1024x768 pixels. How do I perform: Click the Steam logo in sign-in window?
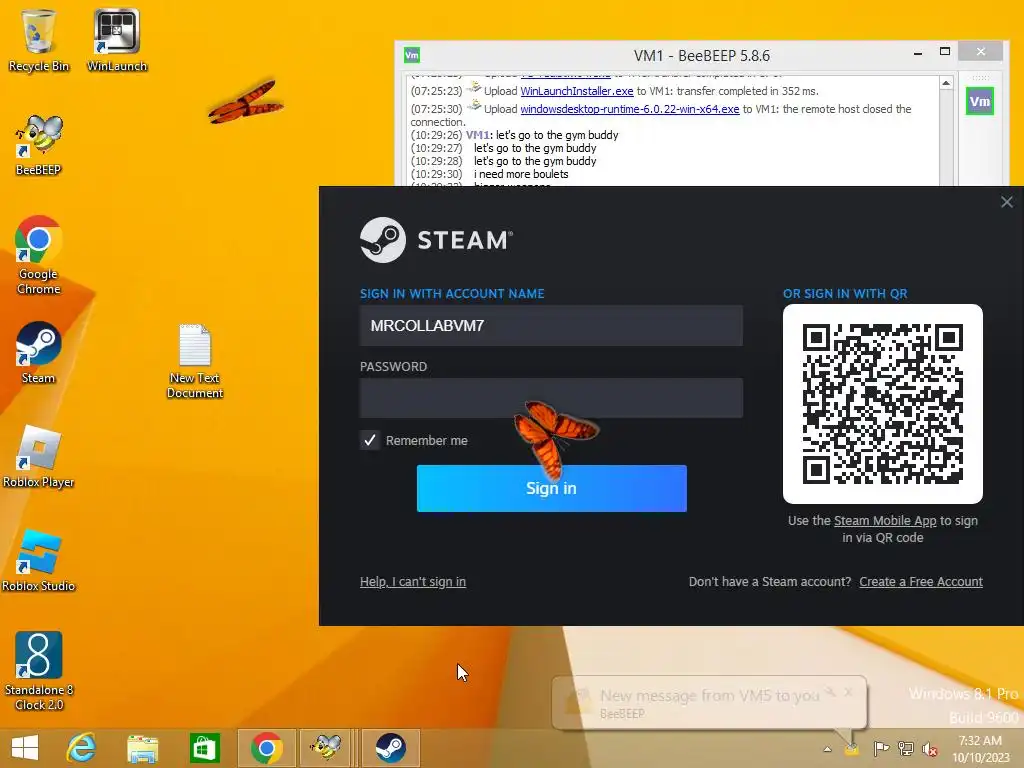click(383, 240)
